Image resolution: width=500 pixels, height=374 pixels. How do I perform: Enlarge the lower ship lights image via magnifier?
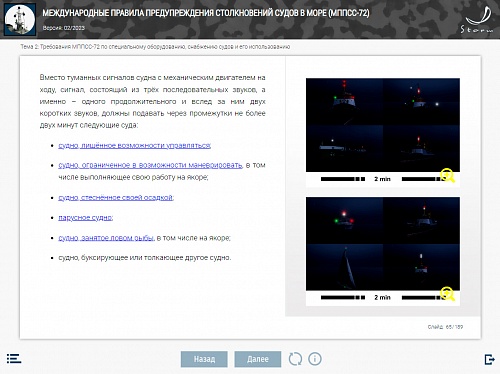[447, 294]
